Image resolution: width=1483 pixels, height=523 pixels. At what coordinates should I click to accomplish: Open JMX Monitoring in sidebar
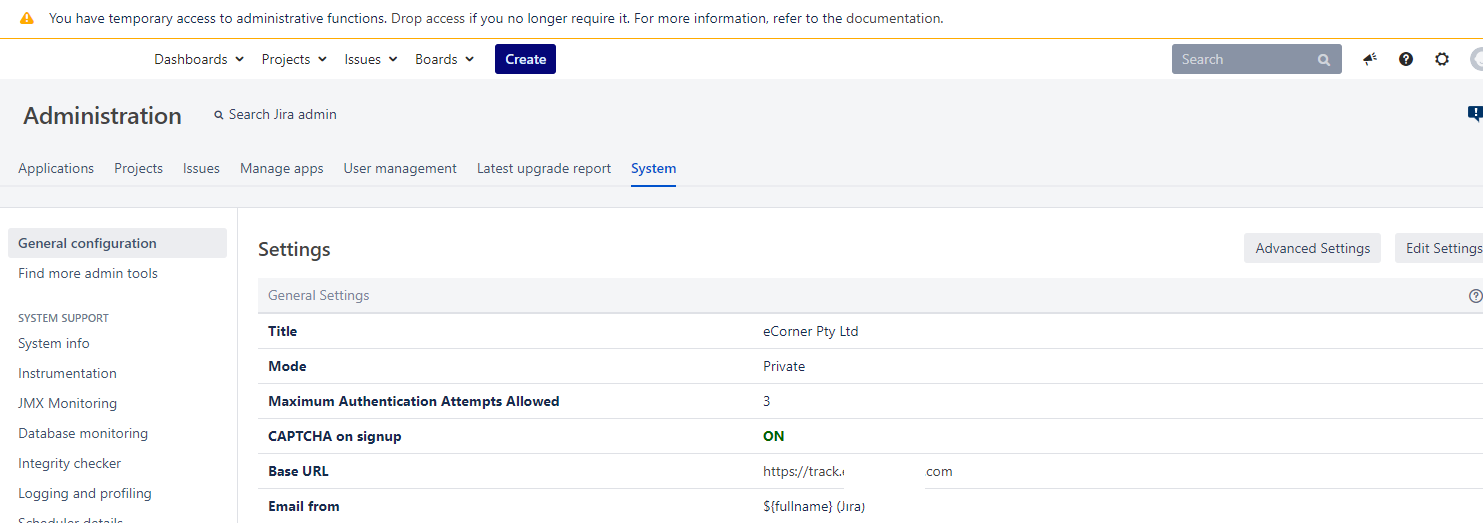click(67, 403)
